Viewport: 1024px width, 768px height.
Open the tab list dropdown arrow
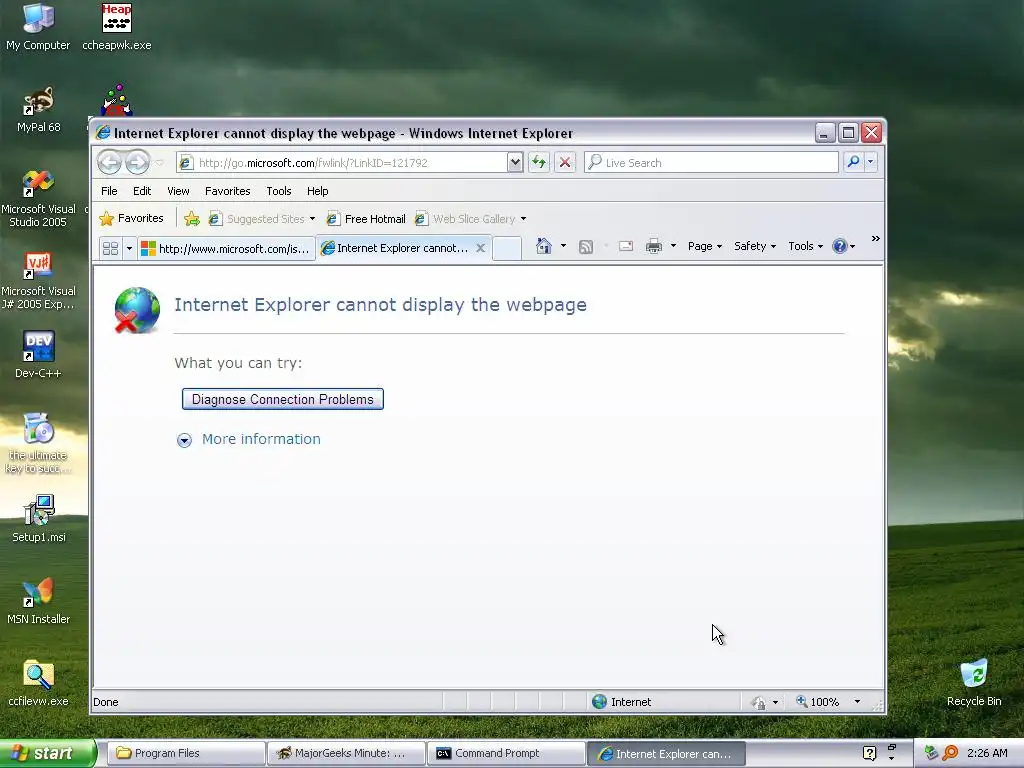click(x=129, y=249)
